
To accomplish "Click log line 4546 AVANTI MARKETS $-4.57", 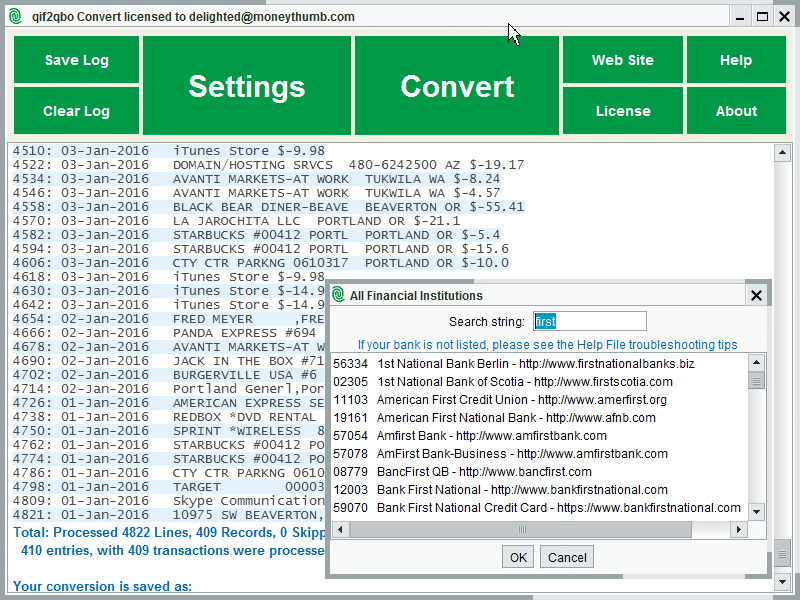I will point(257,193).
